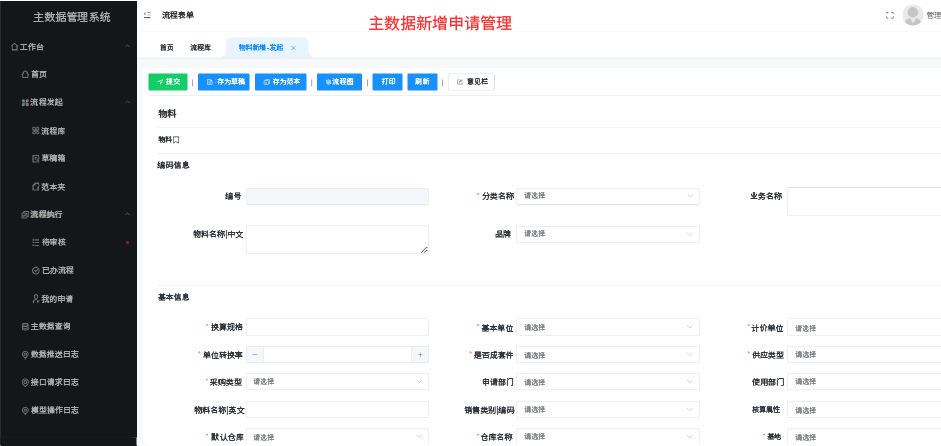Open 已办流程 completed processes
This screenshot has width=941, height=446.
(56, 271)
